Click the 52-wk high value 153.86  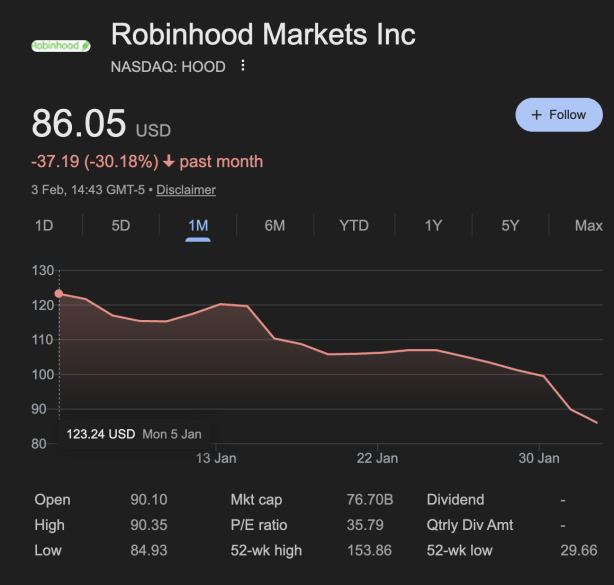coord(368,550)
